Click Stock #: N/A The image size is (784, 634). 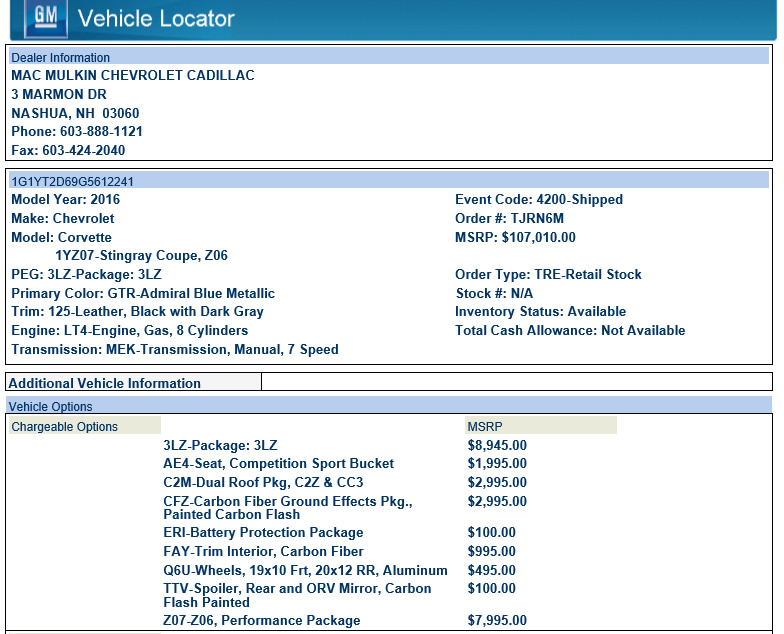(x=494, y=294)
